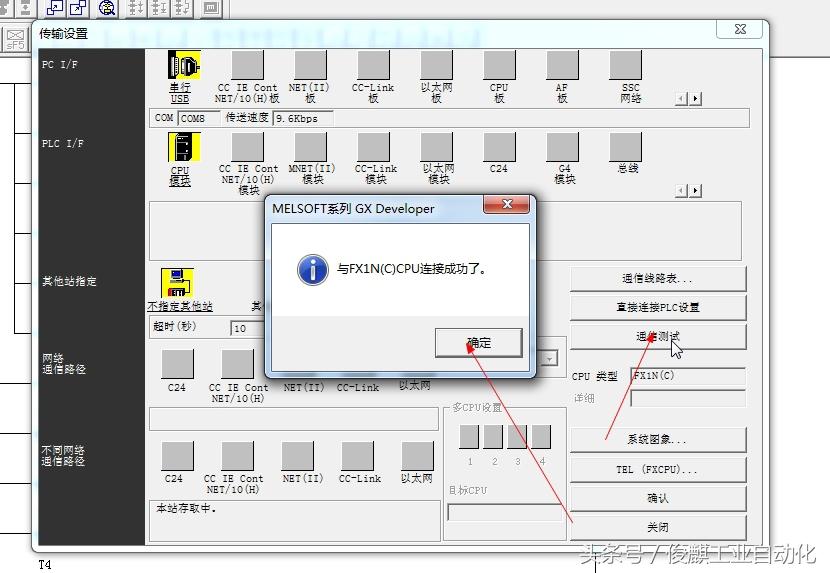Viewport: 830px width, 573px height.
Task: Pick NET(II) in the 不同网络通信路径 row
Action: [297, 456]
